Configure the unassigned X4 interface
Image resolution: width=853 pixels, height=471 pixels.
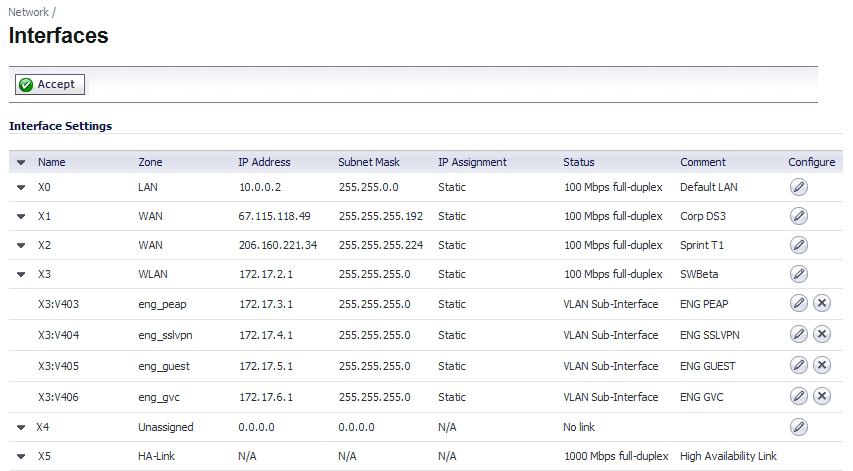click(799, 427)
